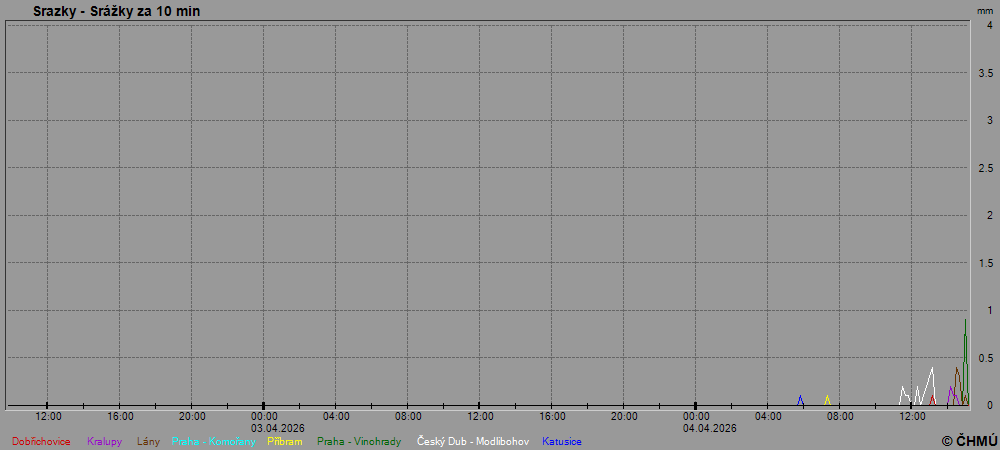This screenshot has width=1000, height=450.
Task: Click the 2.5 value on the y-axis
Action: pyautogui.click(x=985, y=168)
